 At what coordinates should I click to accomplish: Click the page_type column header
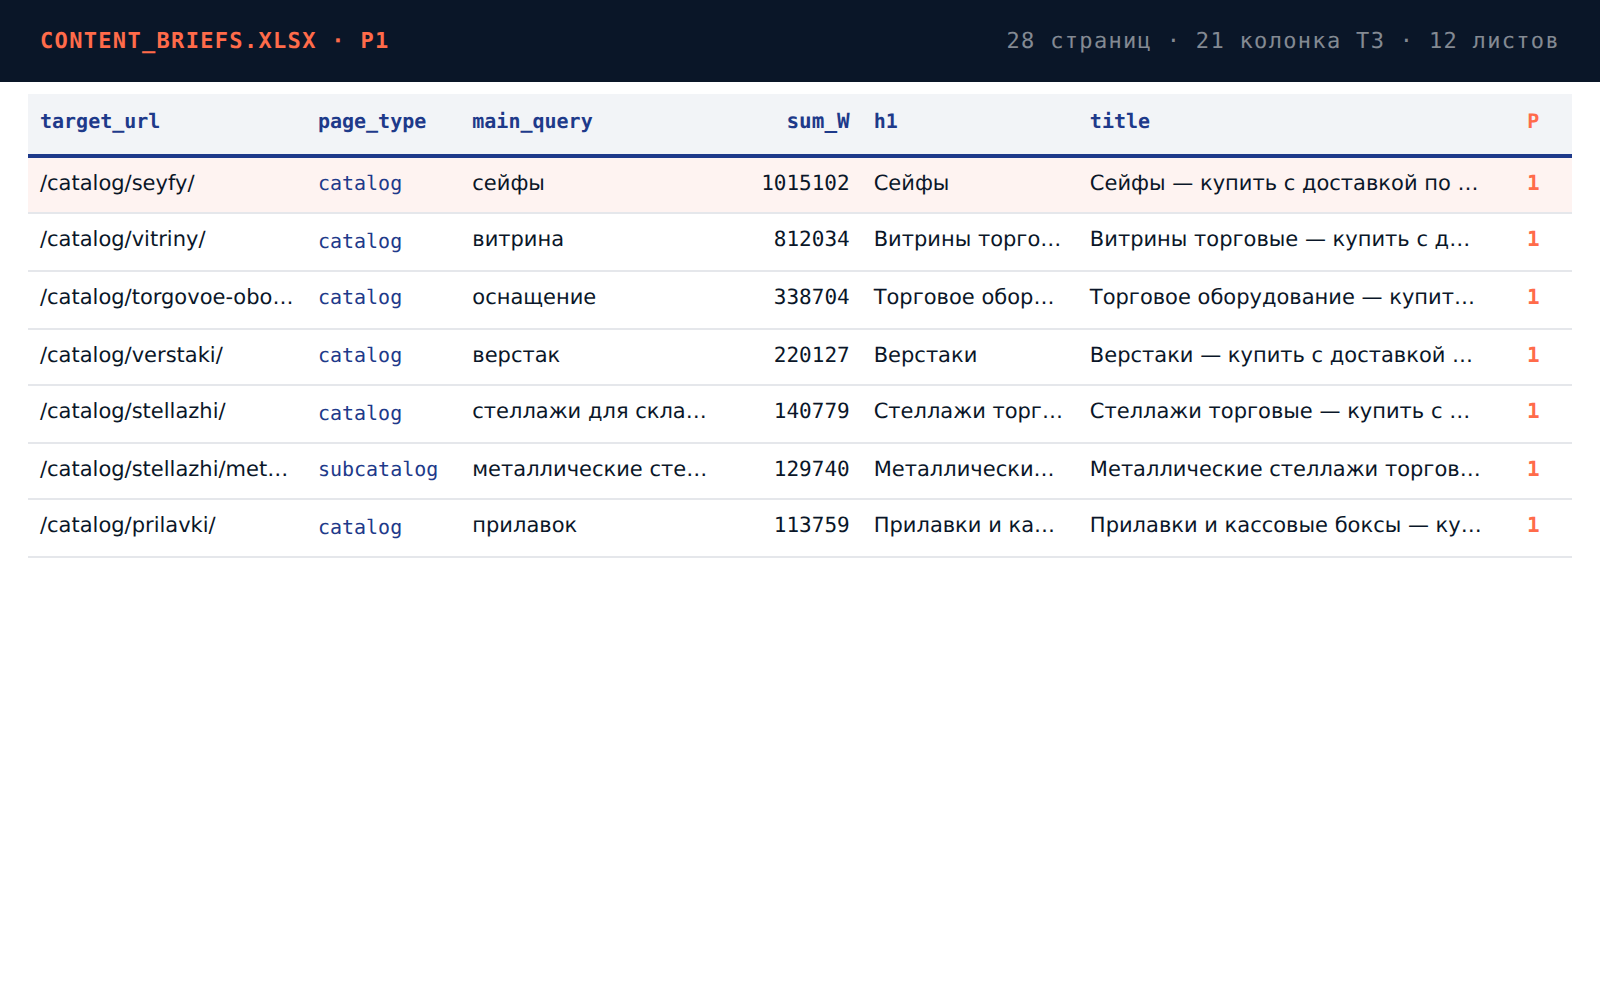coord(372,122)
